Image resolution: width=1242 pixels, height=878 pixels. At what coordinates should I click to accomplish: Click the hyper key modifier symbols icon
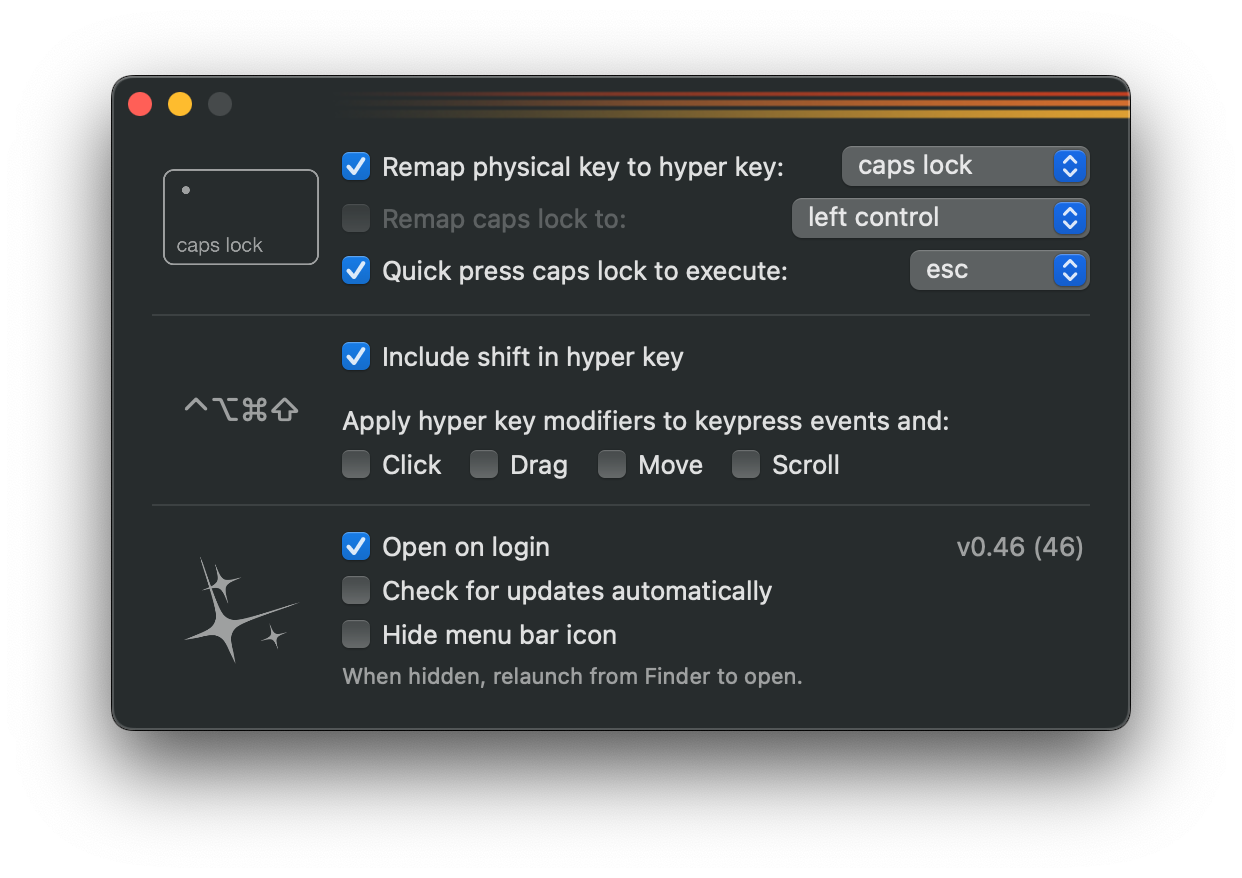coord(241,409)
